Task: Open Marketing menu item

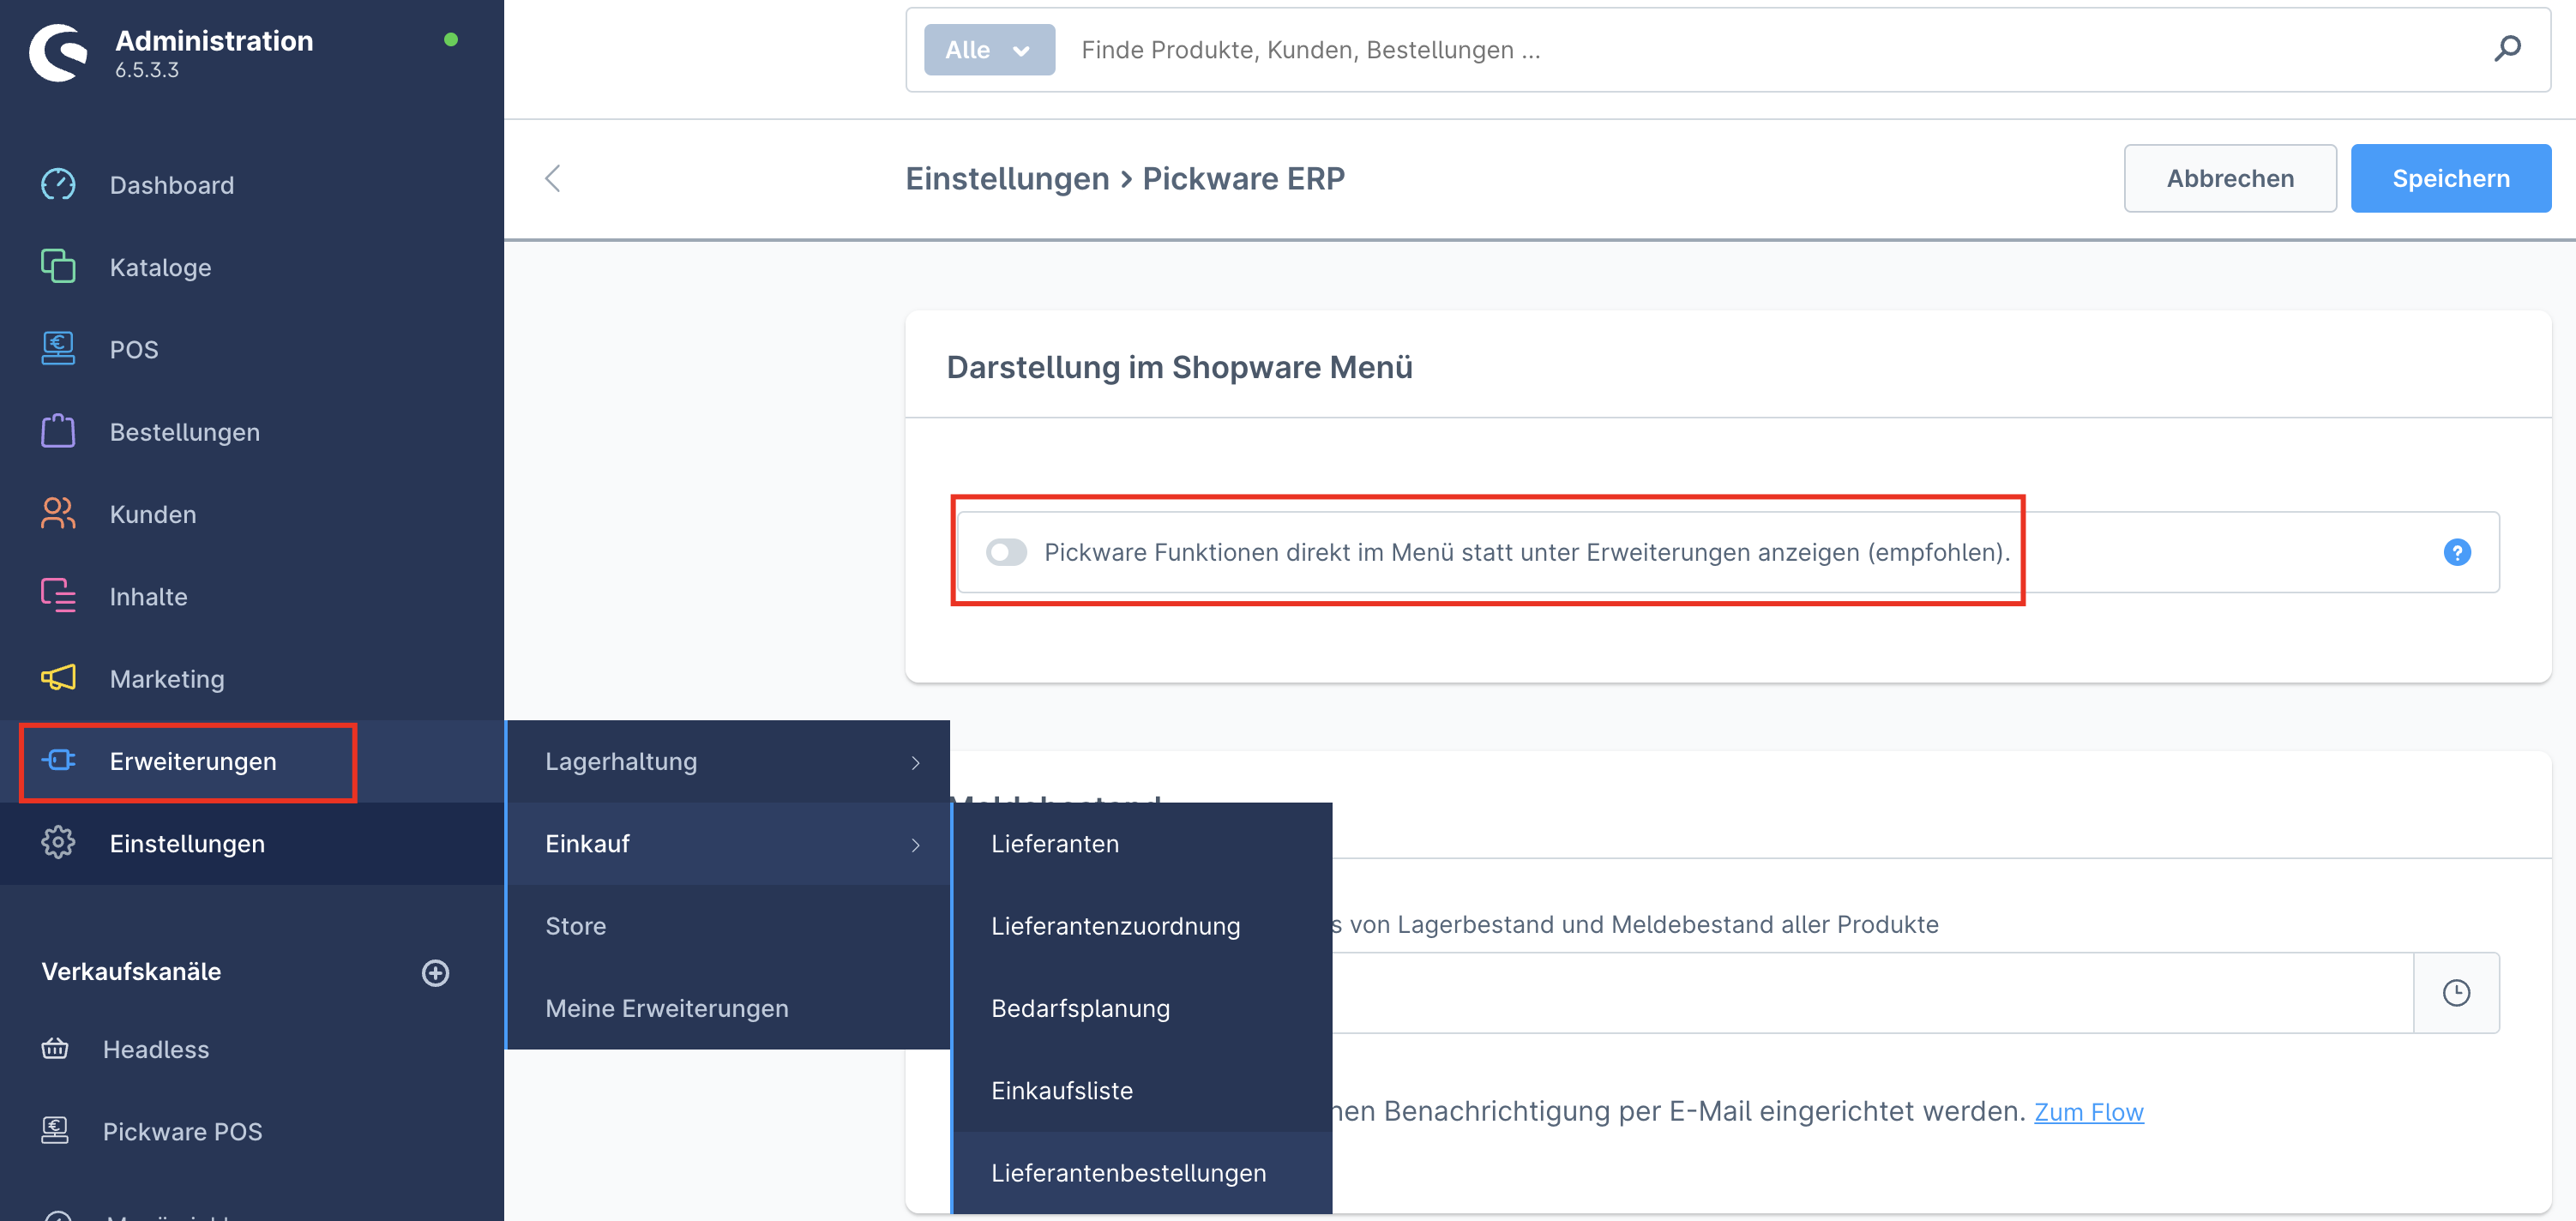Action: [167, 679]
